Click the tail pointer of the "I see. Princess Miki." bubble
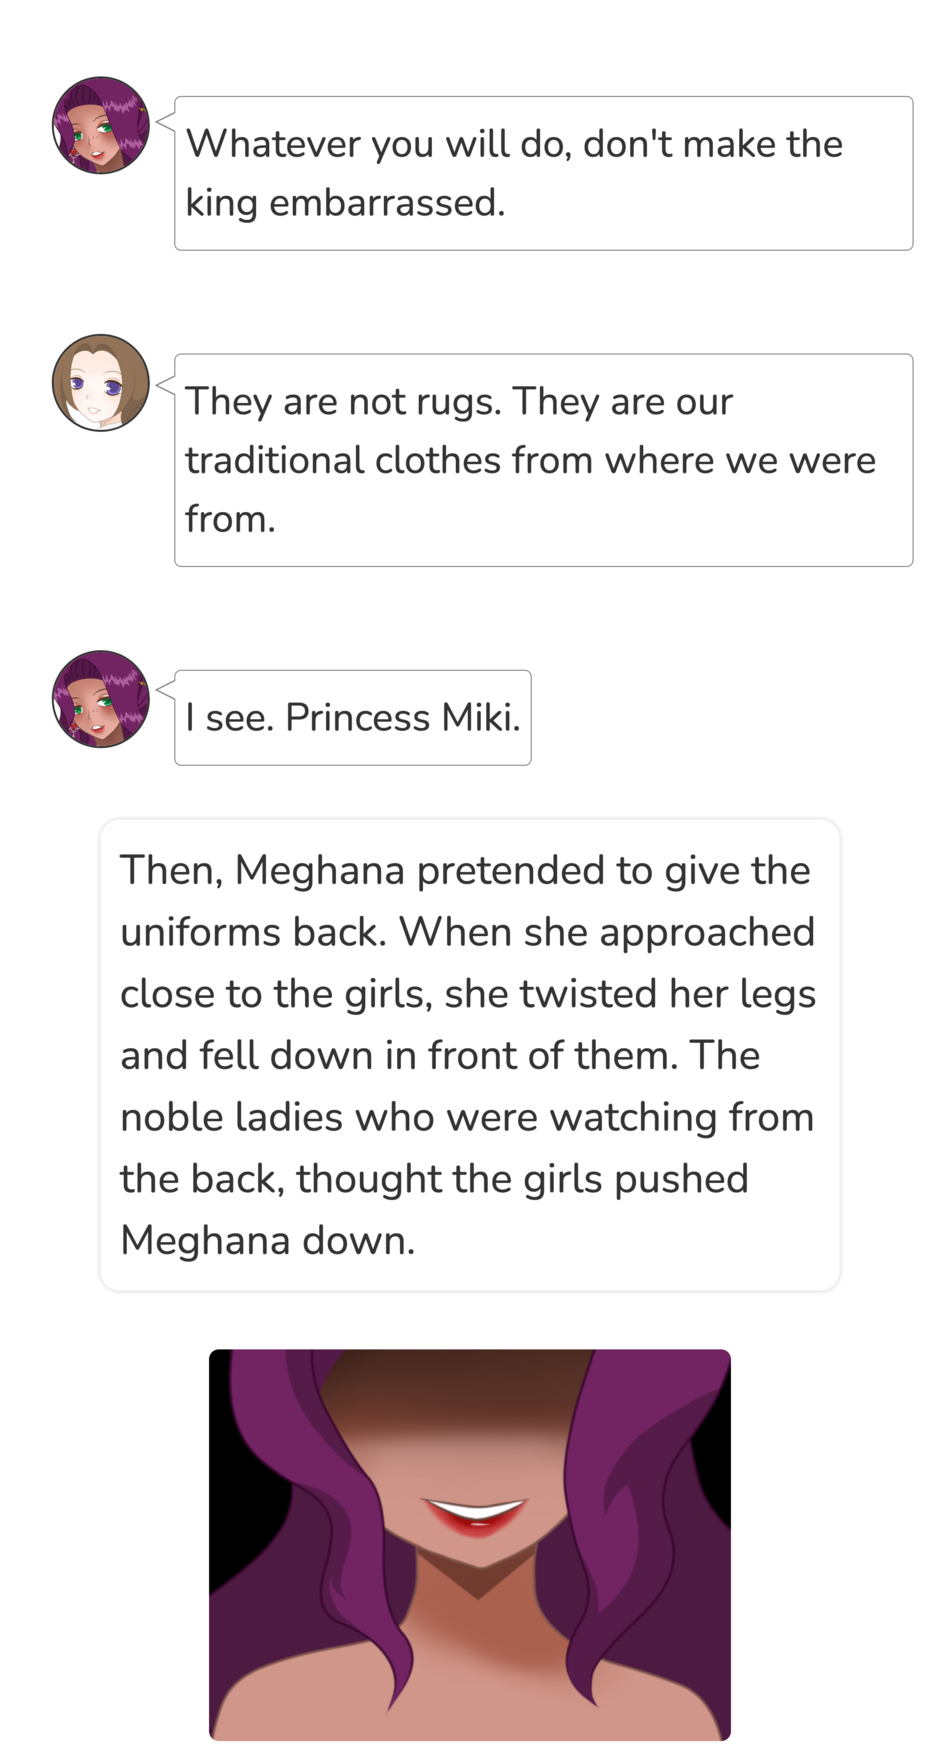The height and width of the screenshot is (1745, 940). tap(166, 689)
